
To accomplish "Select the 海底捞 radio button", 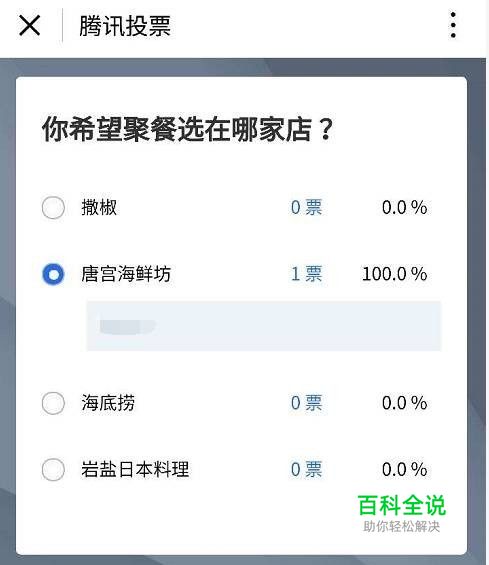I will (x=53, y=403).
